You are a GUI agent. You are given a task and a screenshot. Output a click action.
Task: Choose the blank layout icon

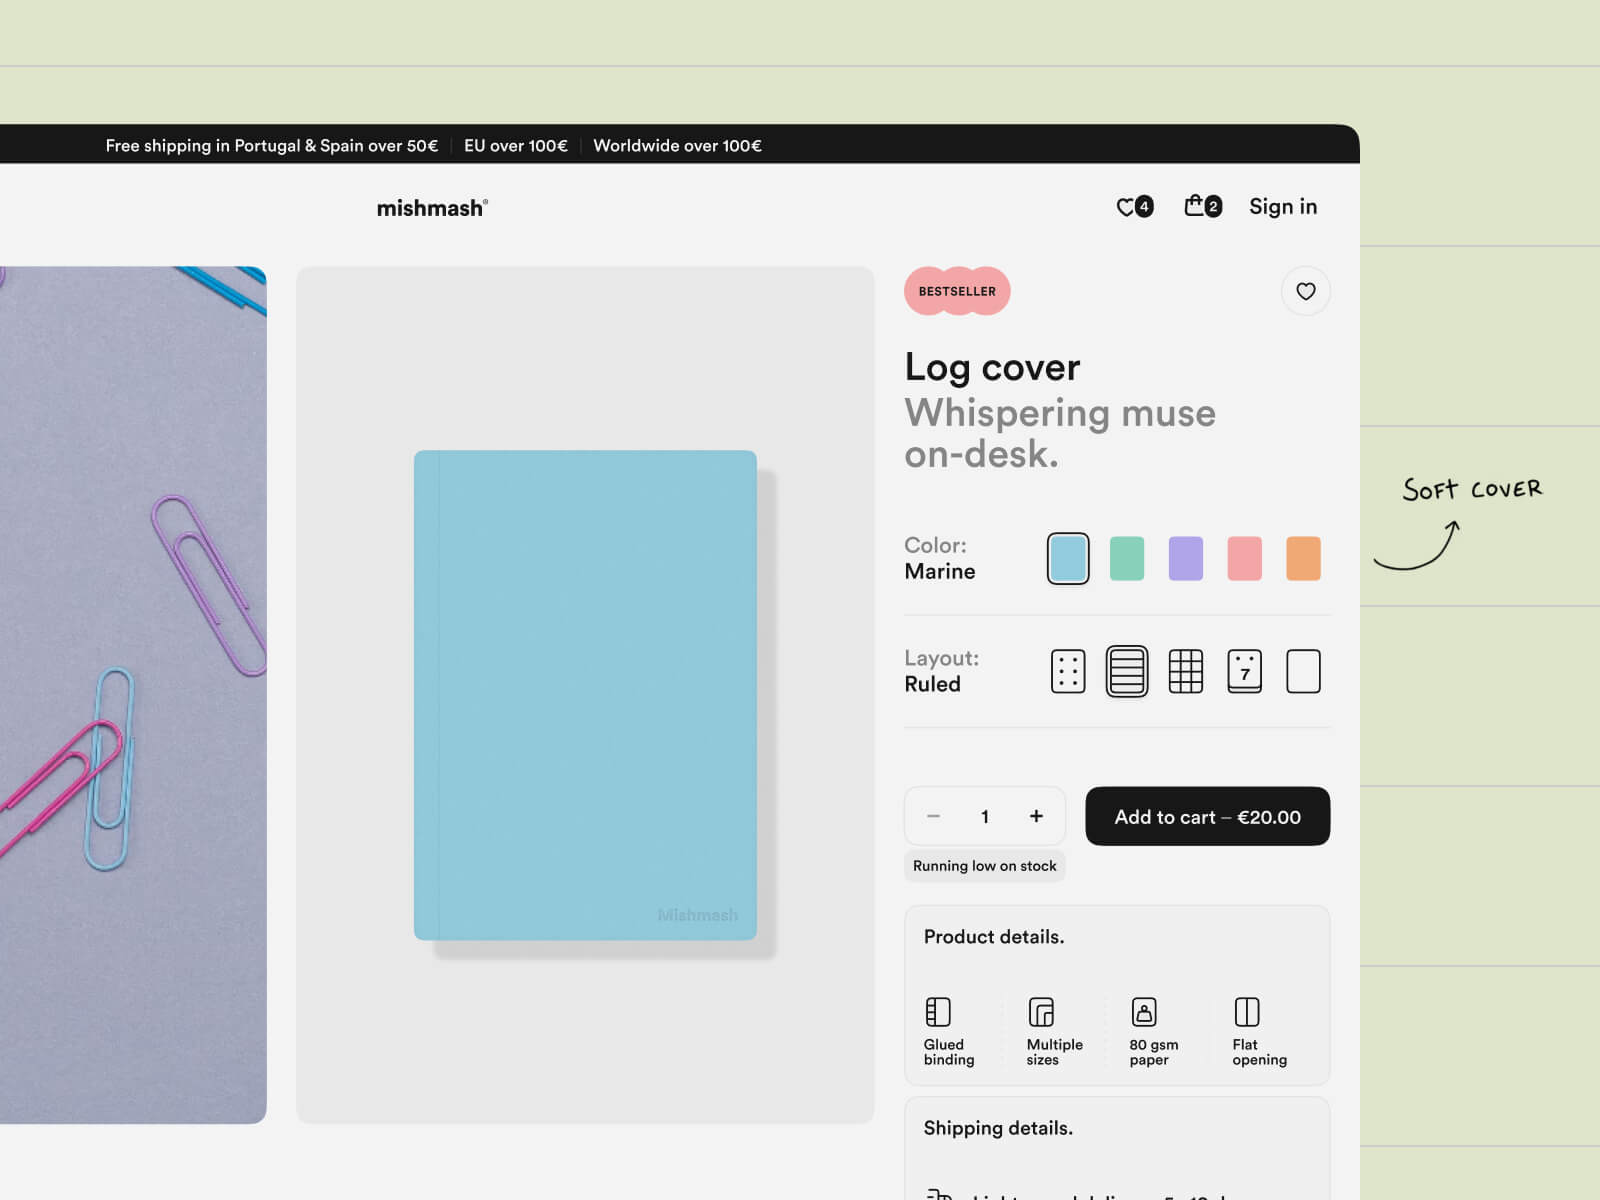[1302, 671]
